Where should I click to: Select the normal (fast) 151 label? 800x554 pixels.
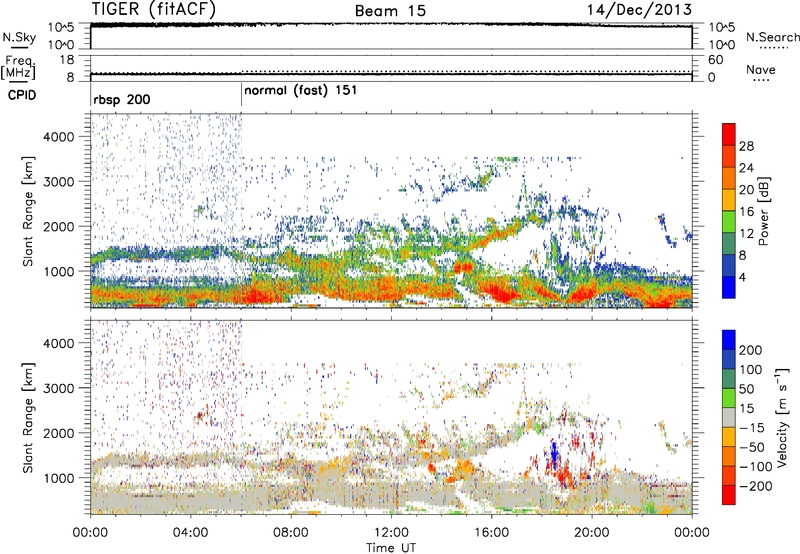pos(301,91)
